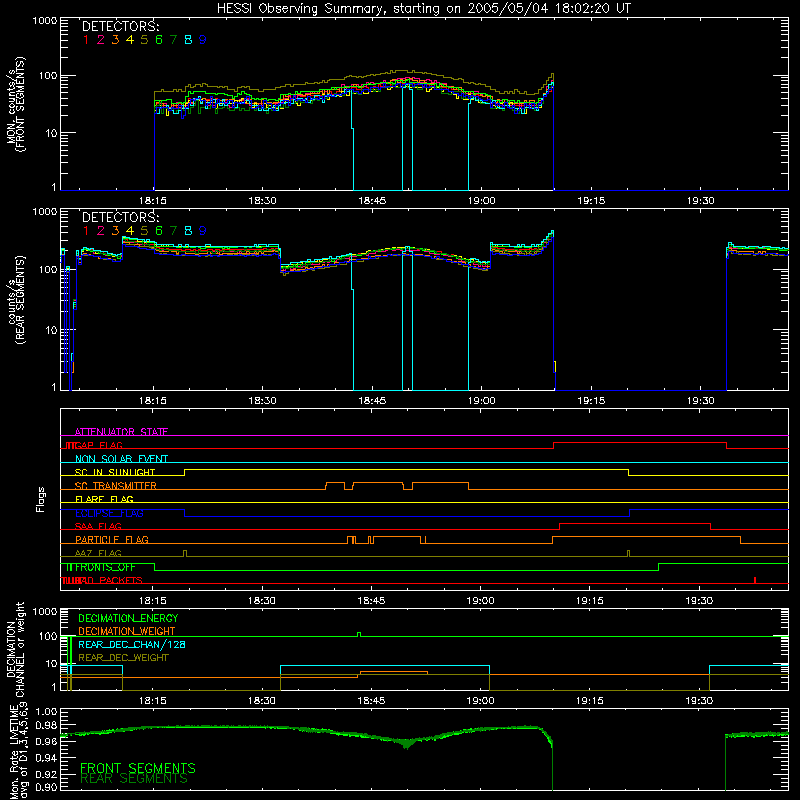Screen dimensions: 800x800
Task: Click the vertical Flags axis label
Action: 41,499
